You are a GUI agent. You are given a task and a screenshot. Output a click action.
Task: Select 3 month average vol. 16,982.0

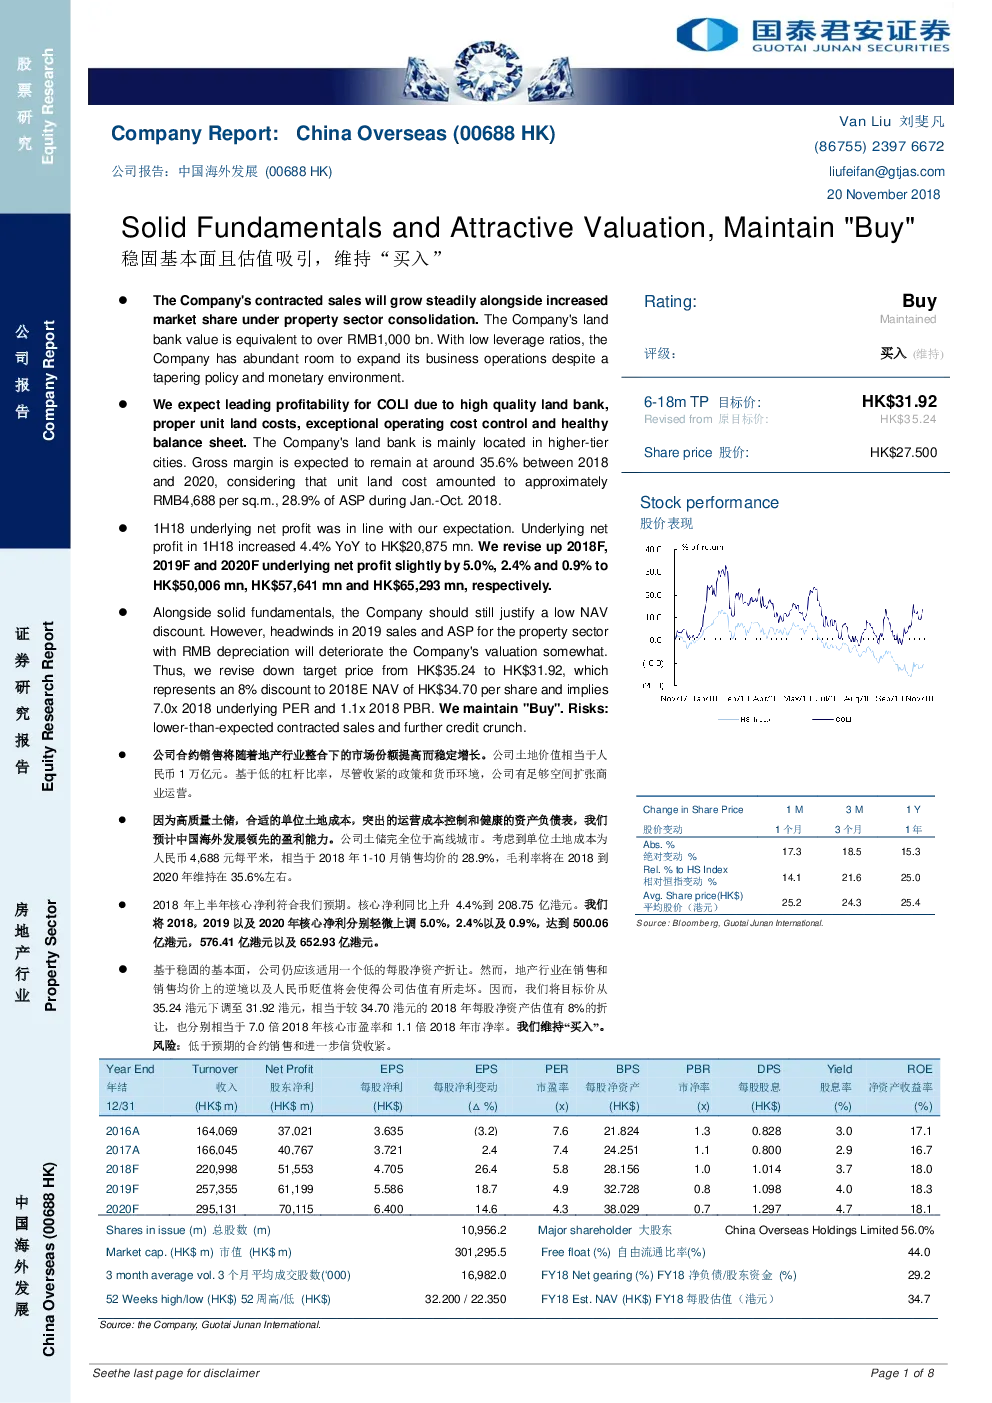point(484,1275)
